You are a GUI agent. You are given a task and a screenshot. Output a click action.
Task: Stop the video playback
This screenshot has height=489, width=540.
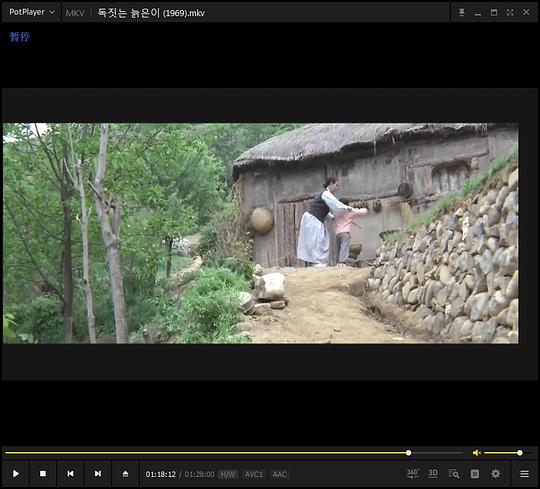tap(43, 474)
